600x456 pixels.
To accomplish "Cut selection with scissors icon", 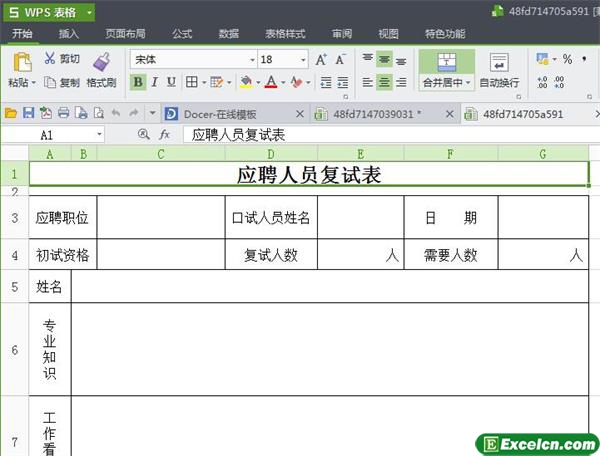I will (50, 58).
